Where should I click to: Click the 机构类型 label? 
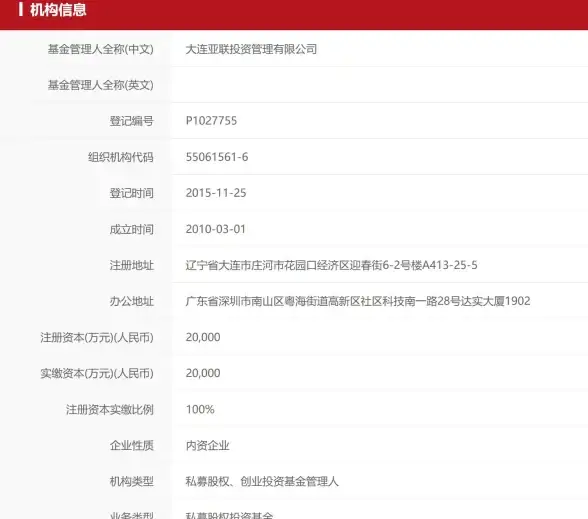[x=132, y=482]
